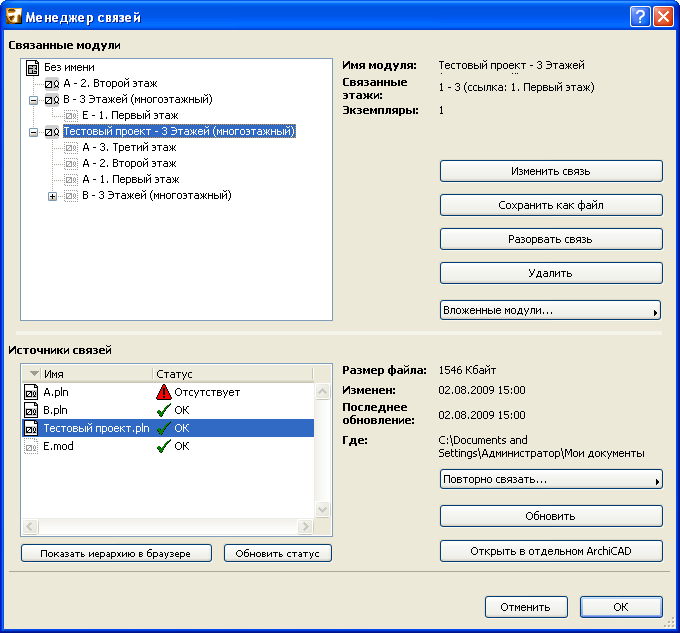The image size is (680, 633).
Task: Click the Отменить button
Action: pyautogui.click(x=526, y=607)
